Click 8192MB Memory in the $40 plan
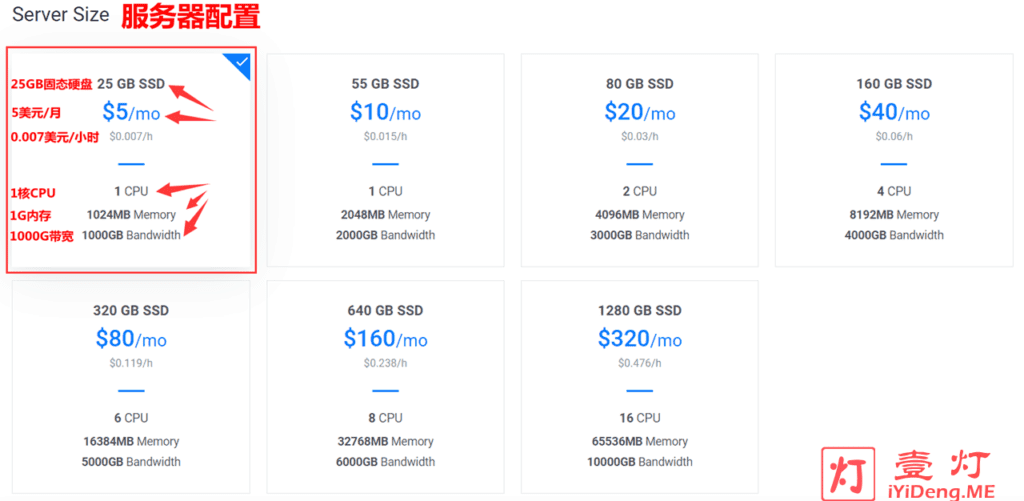The image size is (1024, 501). (x=894, y=215)
